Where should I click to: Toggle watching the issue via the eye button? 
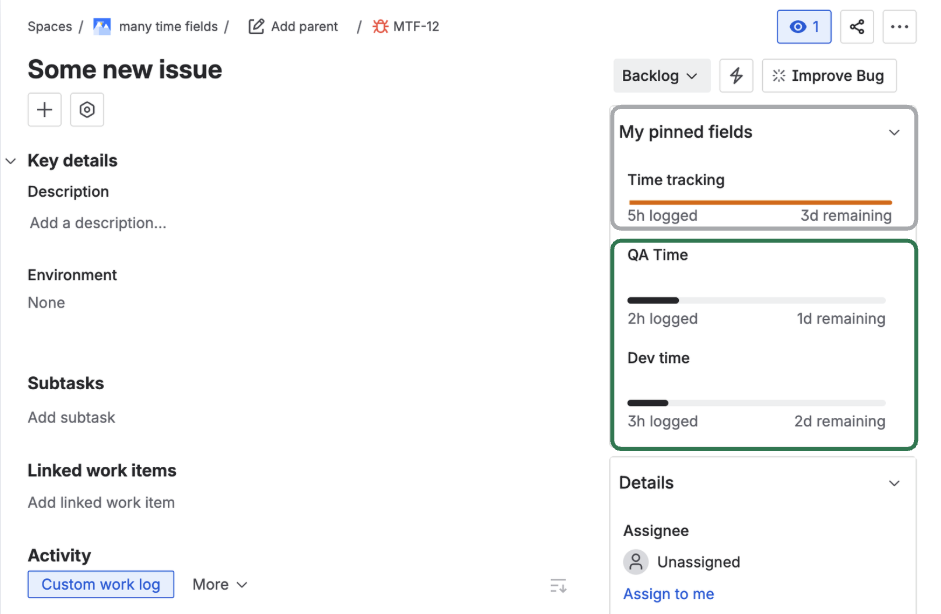pos(804,27)
